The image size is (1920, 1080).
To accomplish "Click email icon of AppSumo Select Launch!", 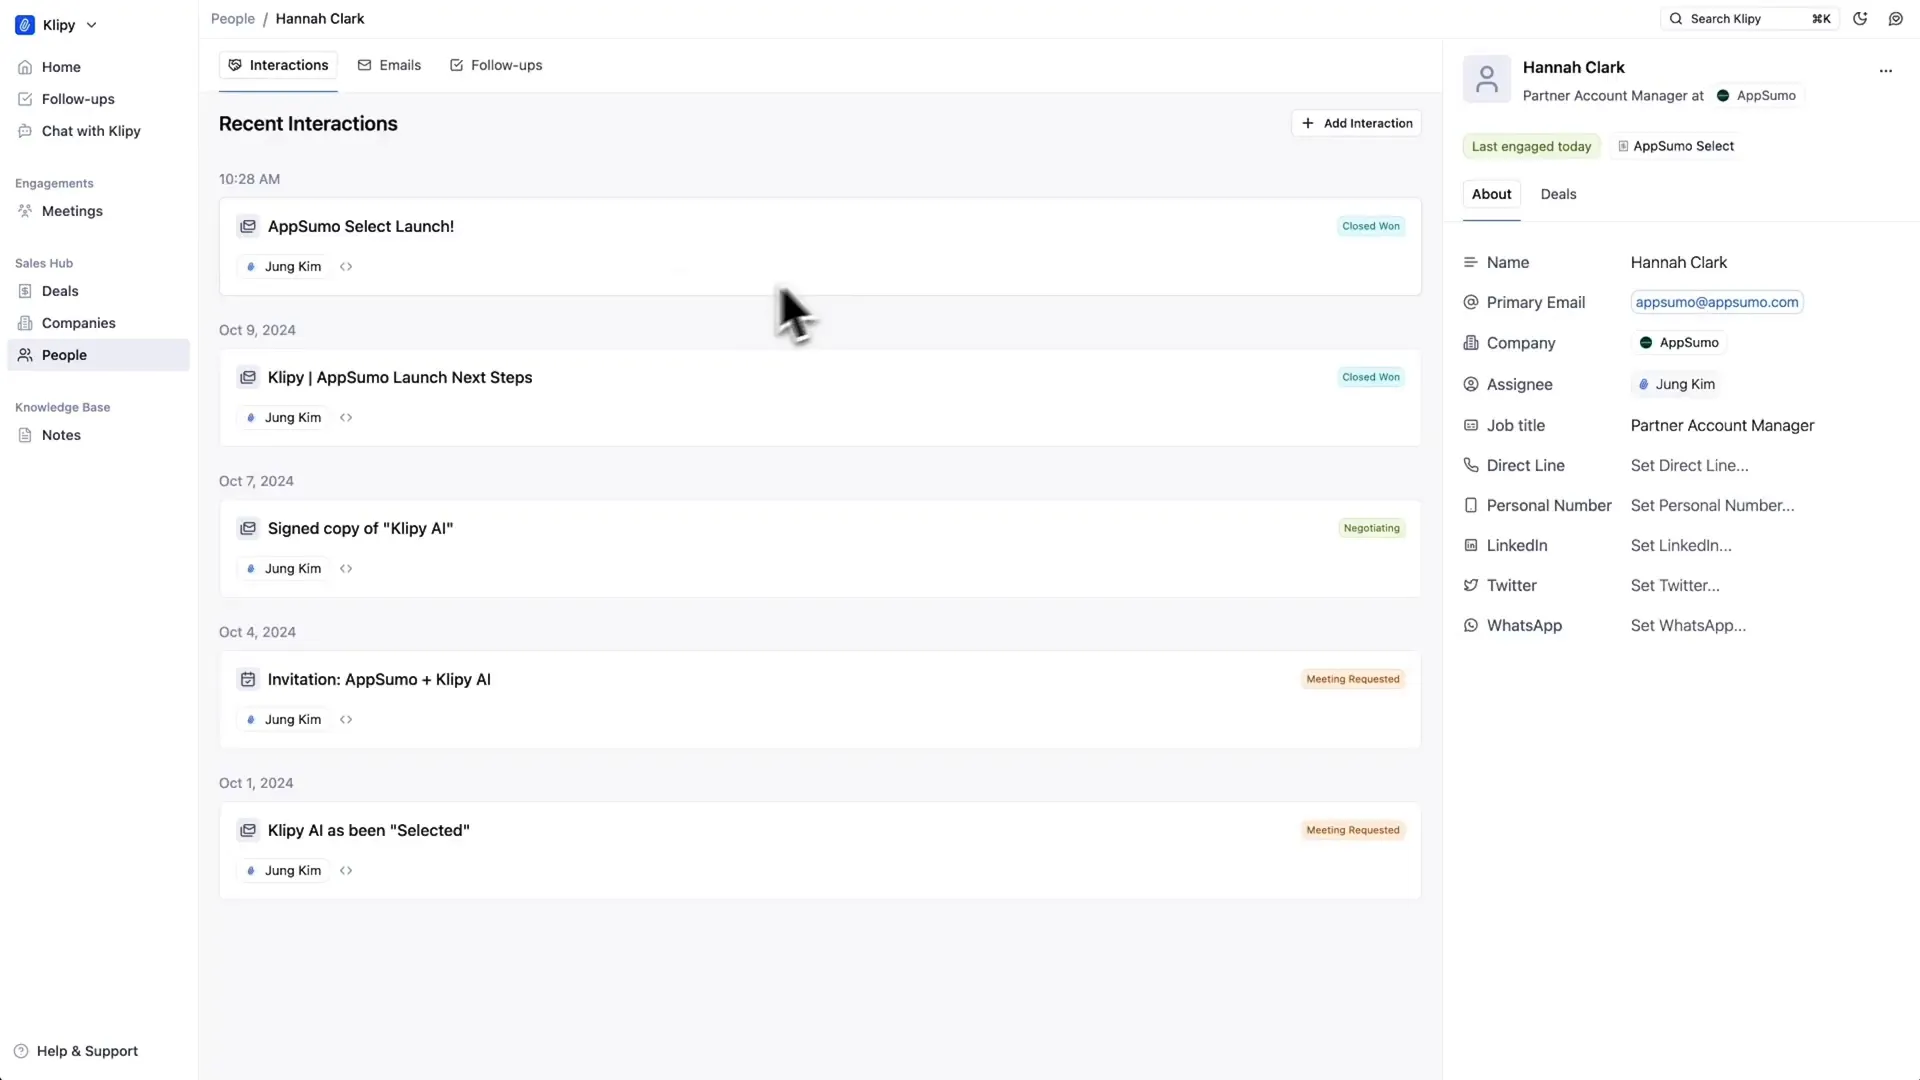I will point(247,226).
